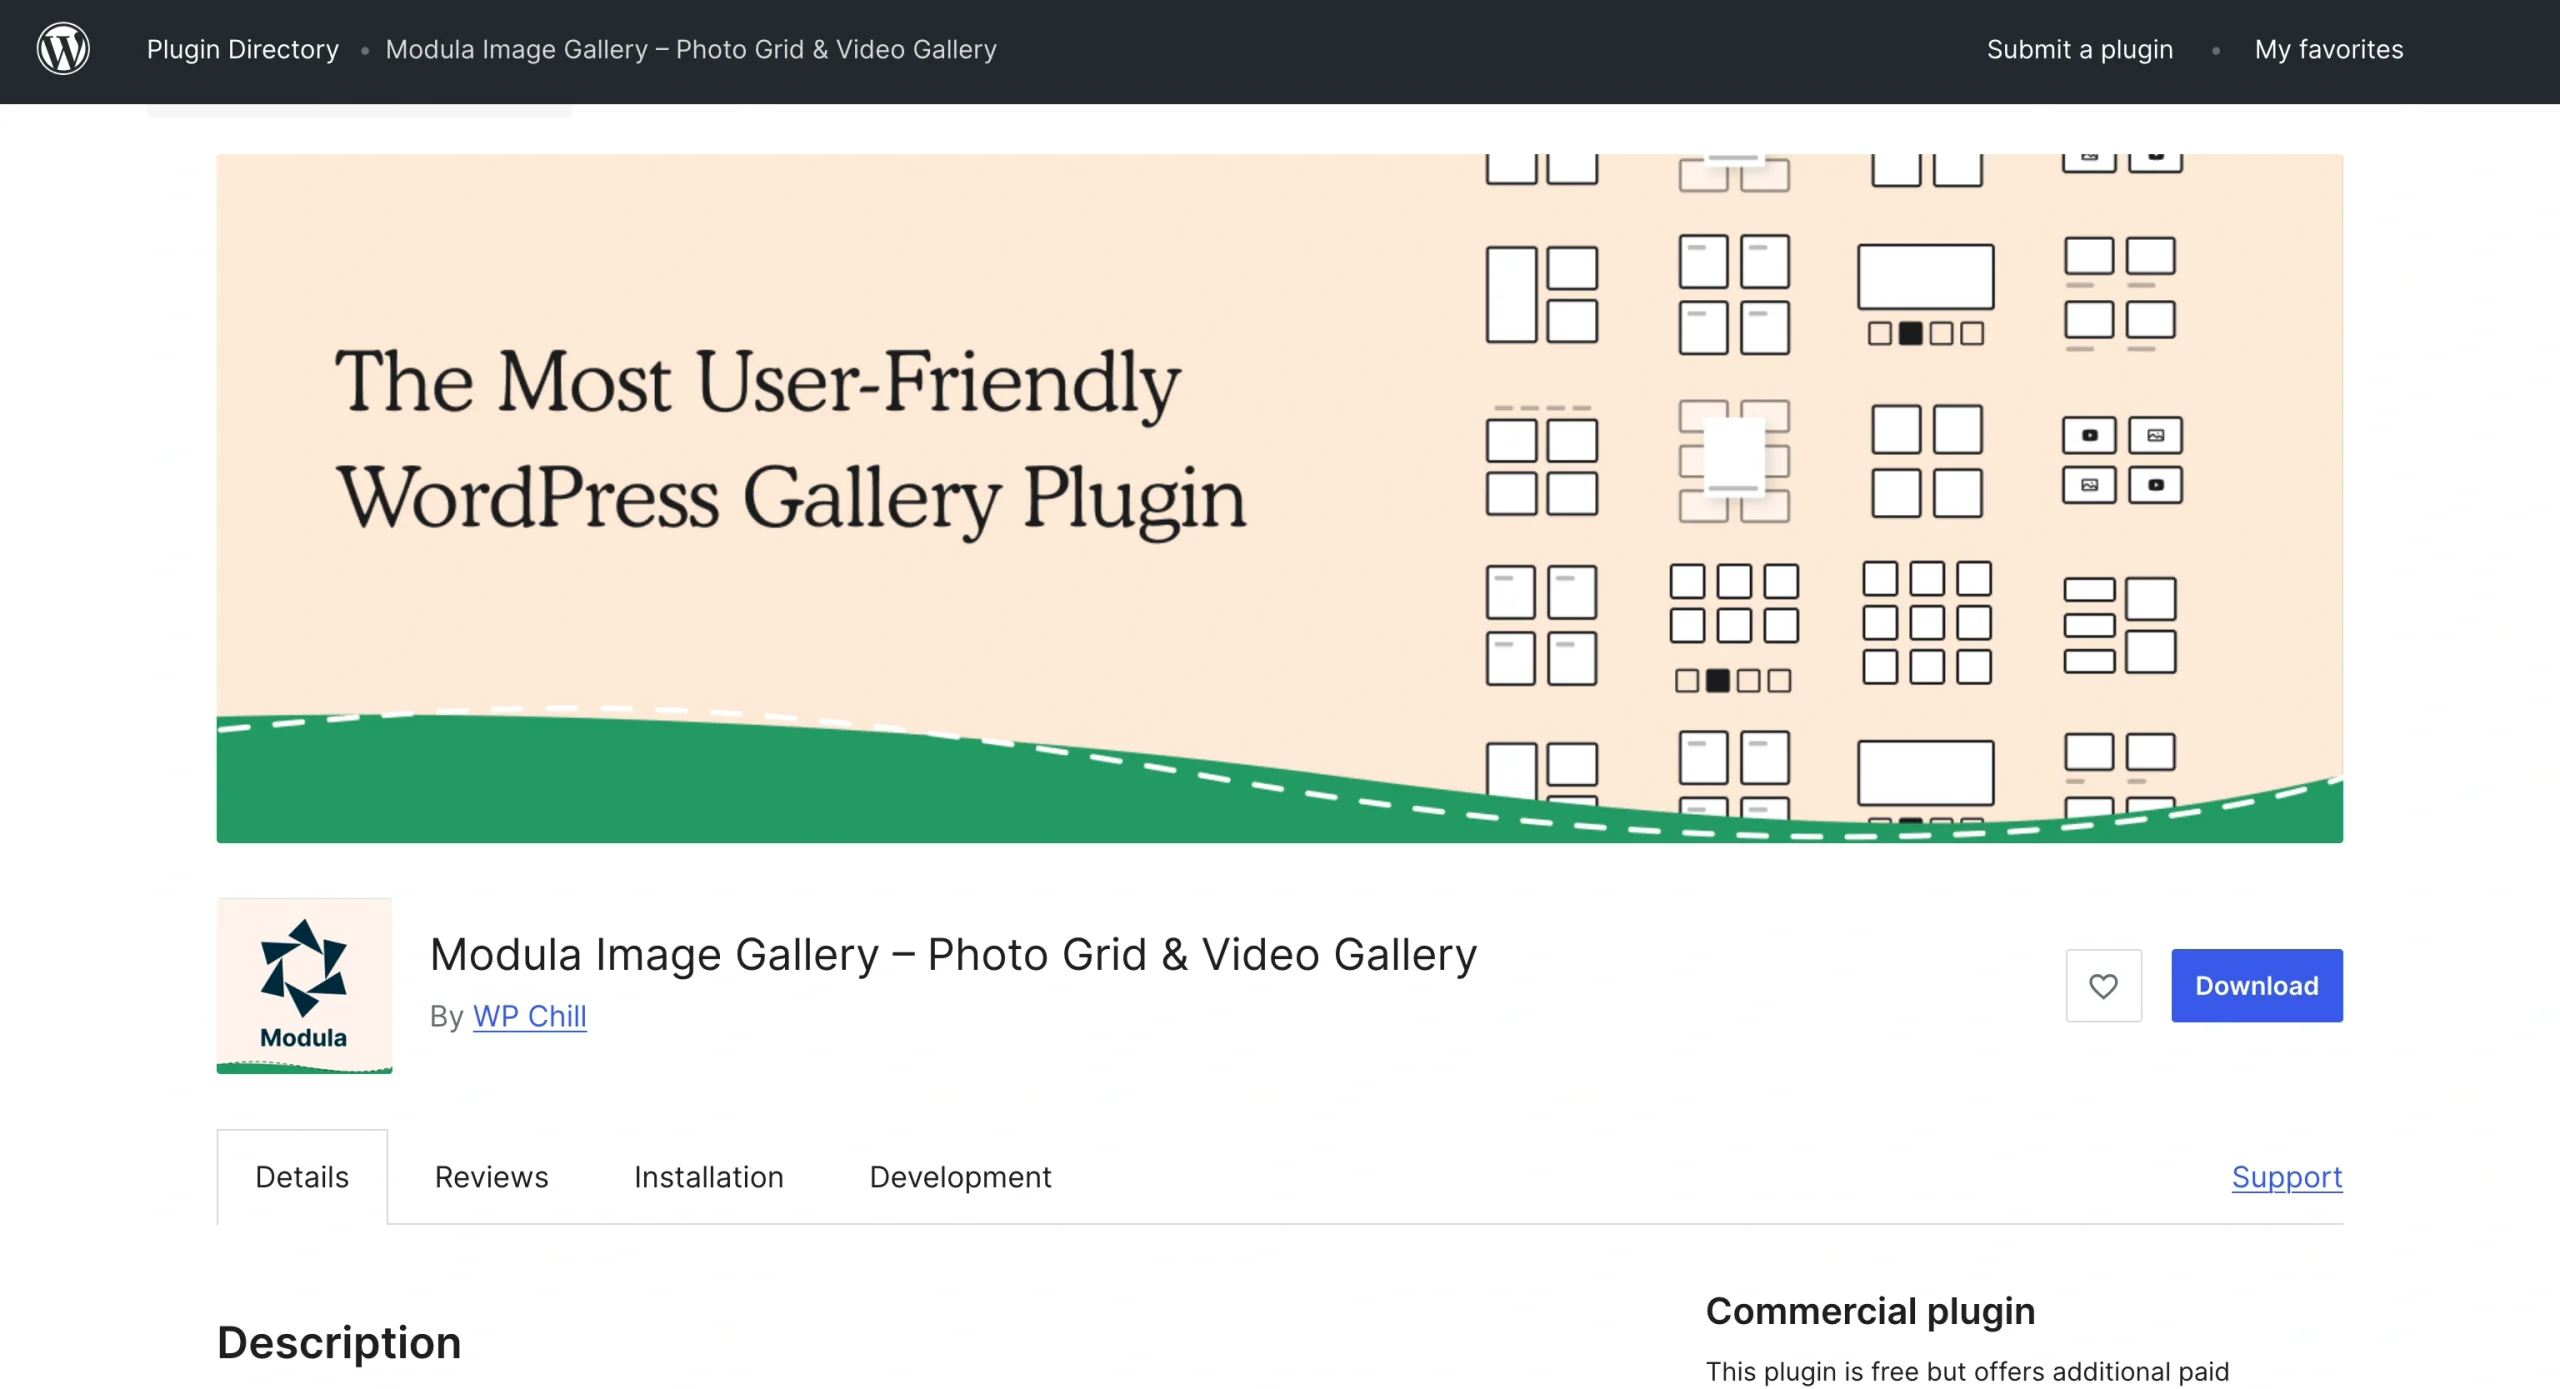Viewport: 2560px width, 1389px height.
Task: Click the Modula plugin logo icon
Action: click(304, 985)
